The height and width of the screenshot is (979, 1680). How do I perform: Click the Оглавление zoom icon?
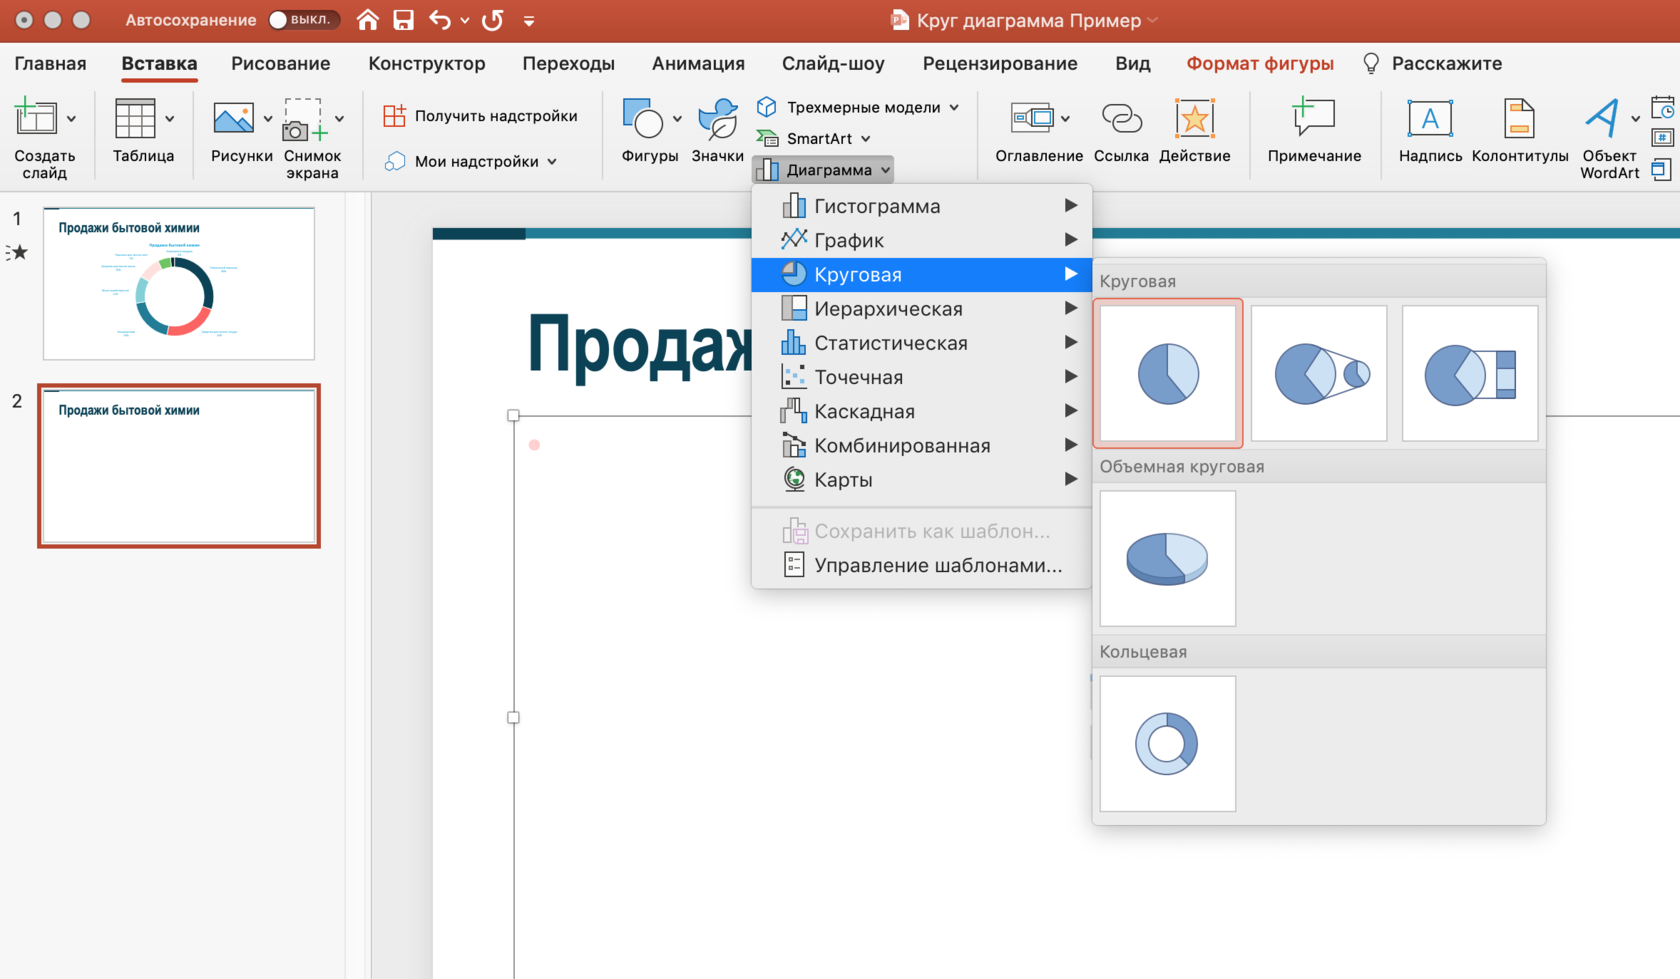tap(1032, 118)
